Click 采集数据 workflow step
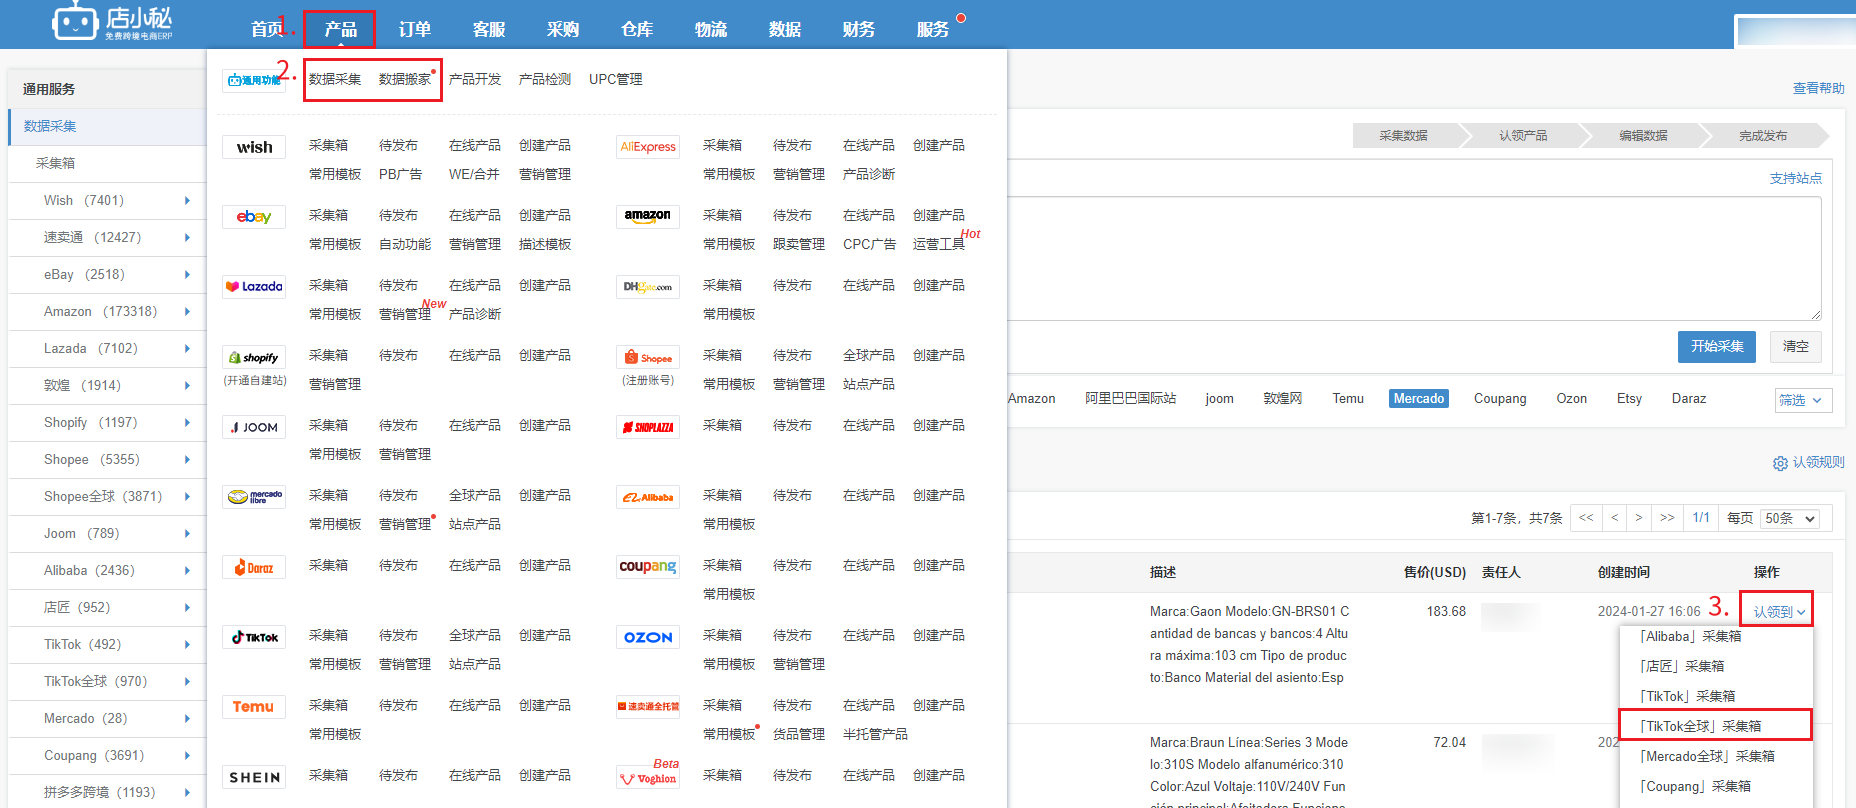 tap(1403, 135)
